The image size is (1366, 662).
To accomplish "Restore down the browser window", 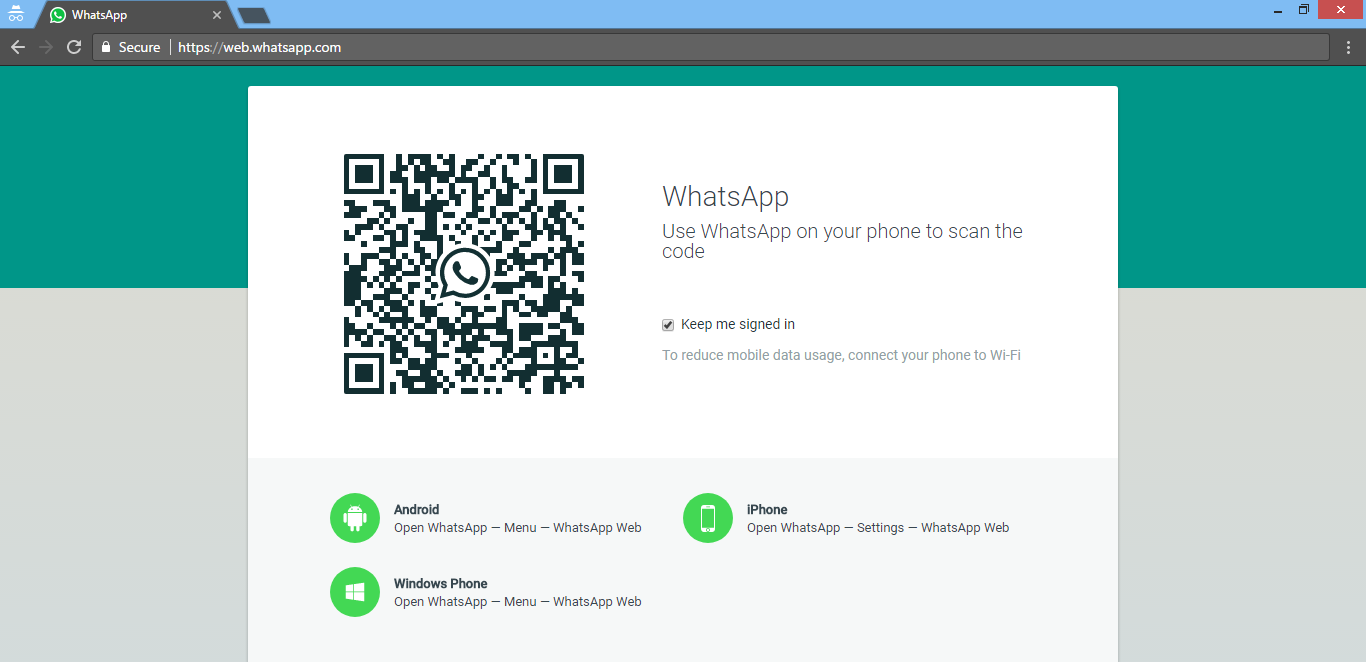I will [1304, 10].
